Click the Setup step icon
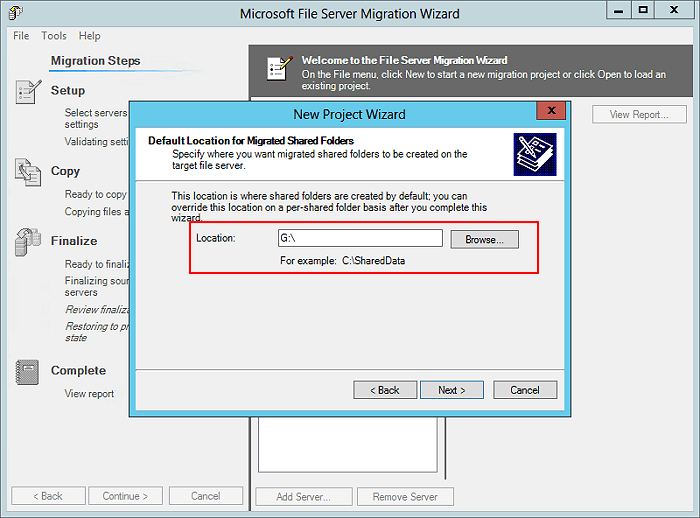 [x=28, y=93]
